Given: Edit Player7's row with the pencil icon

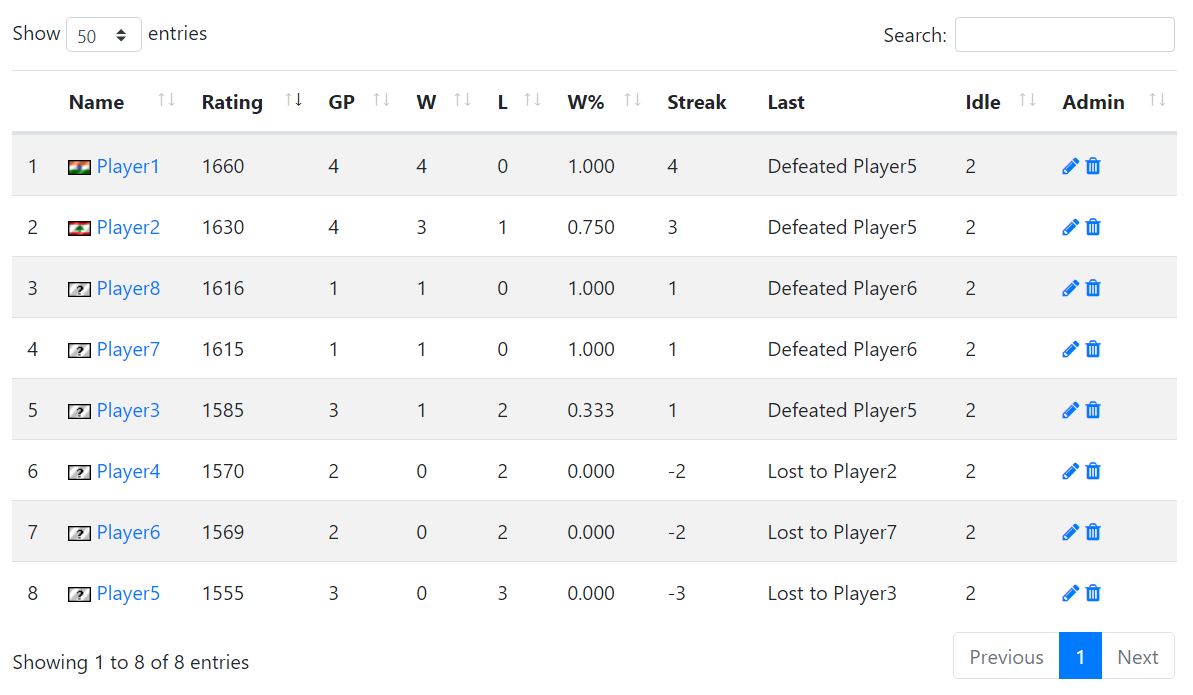Looking at the screenshot, I should (1069, 349).
